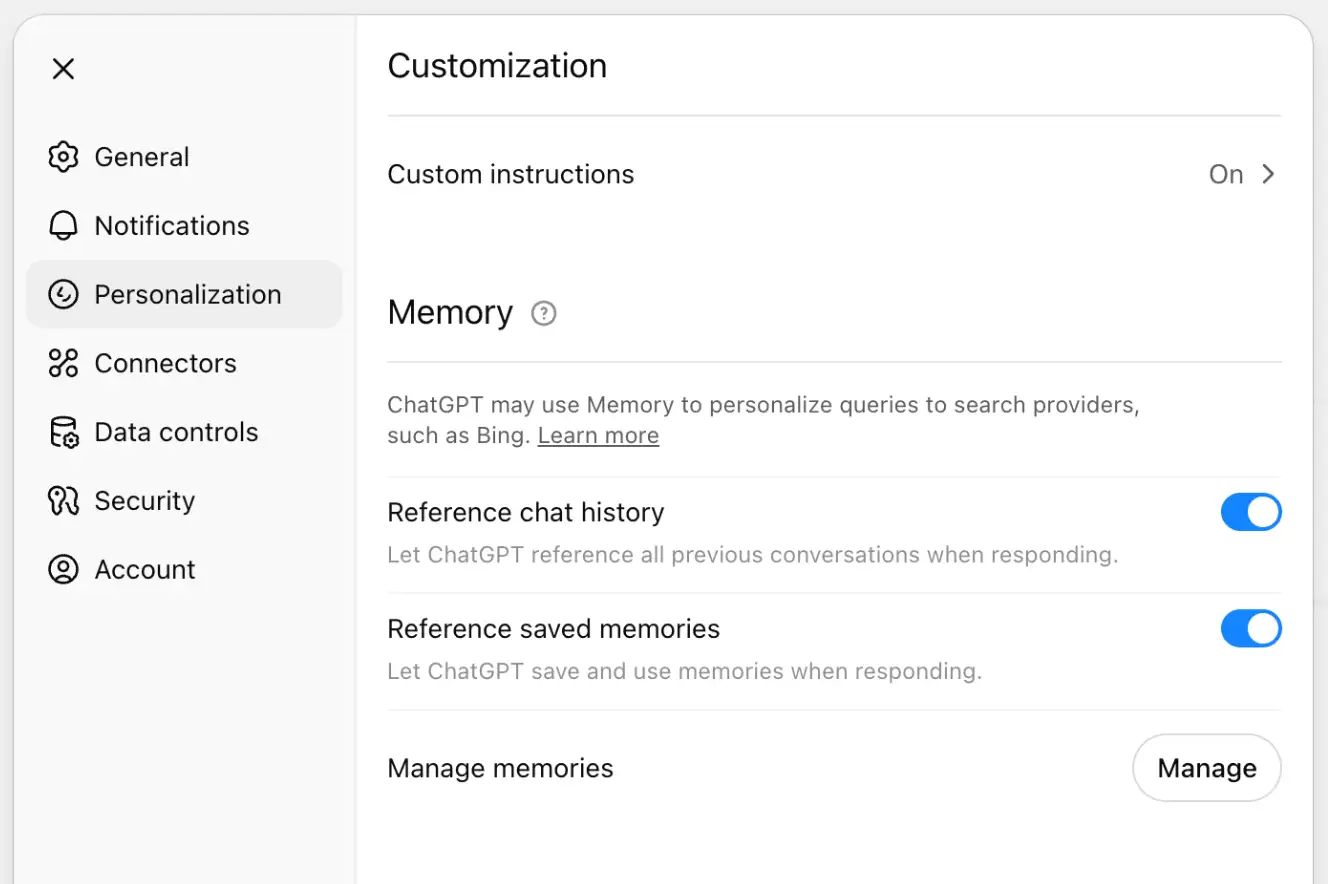Viewport: 1328px width, 884px height.
Task: Open the Memory help question mark
Action: click(543, 314)
